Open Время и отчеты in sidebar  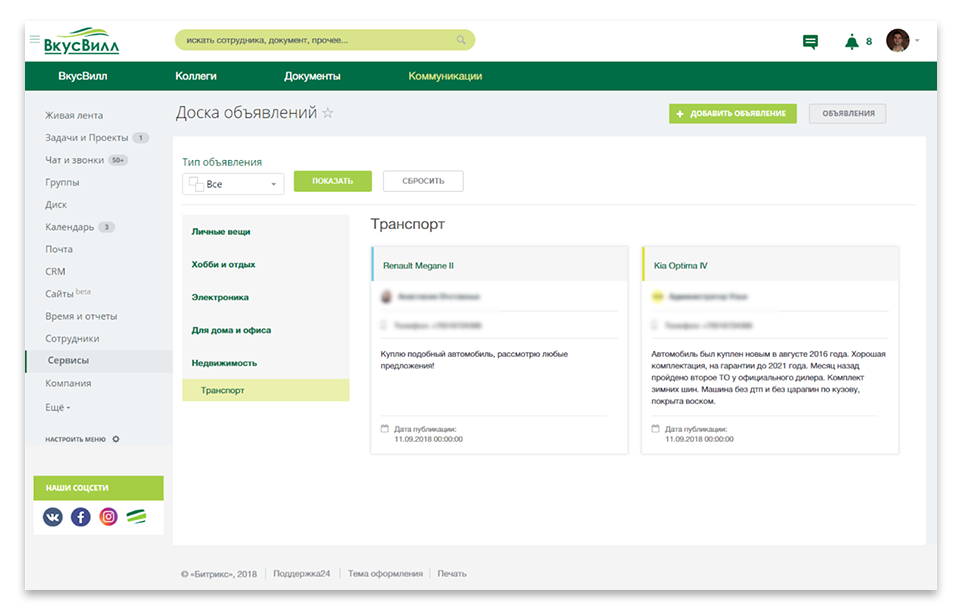[x=81, y=316]
